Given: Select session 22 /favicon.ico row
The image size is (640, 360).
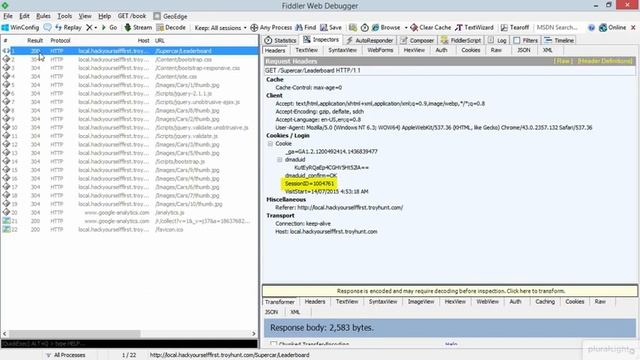Looking at the screenshot, I should coord(130,230).
